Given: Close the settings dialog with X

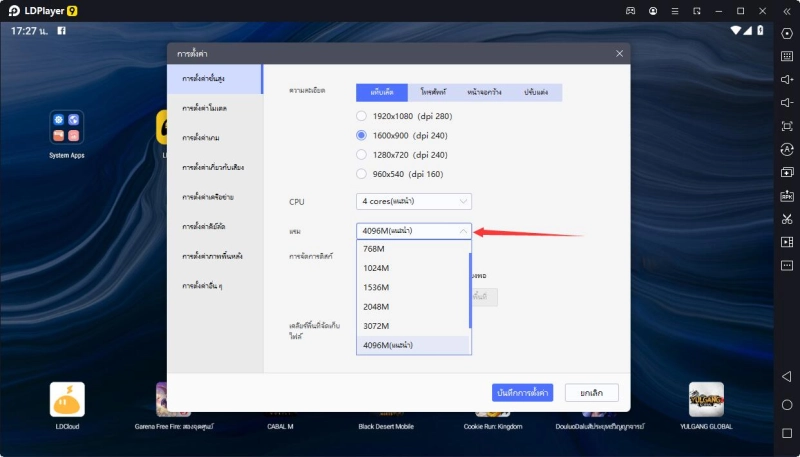Looking at the screenshot, I should 619,54.
